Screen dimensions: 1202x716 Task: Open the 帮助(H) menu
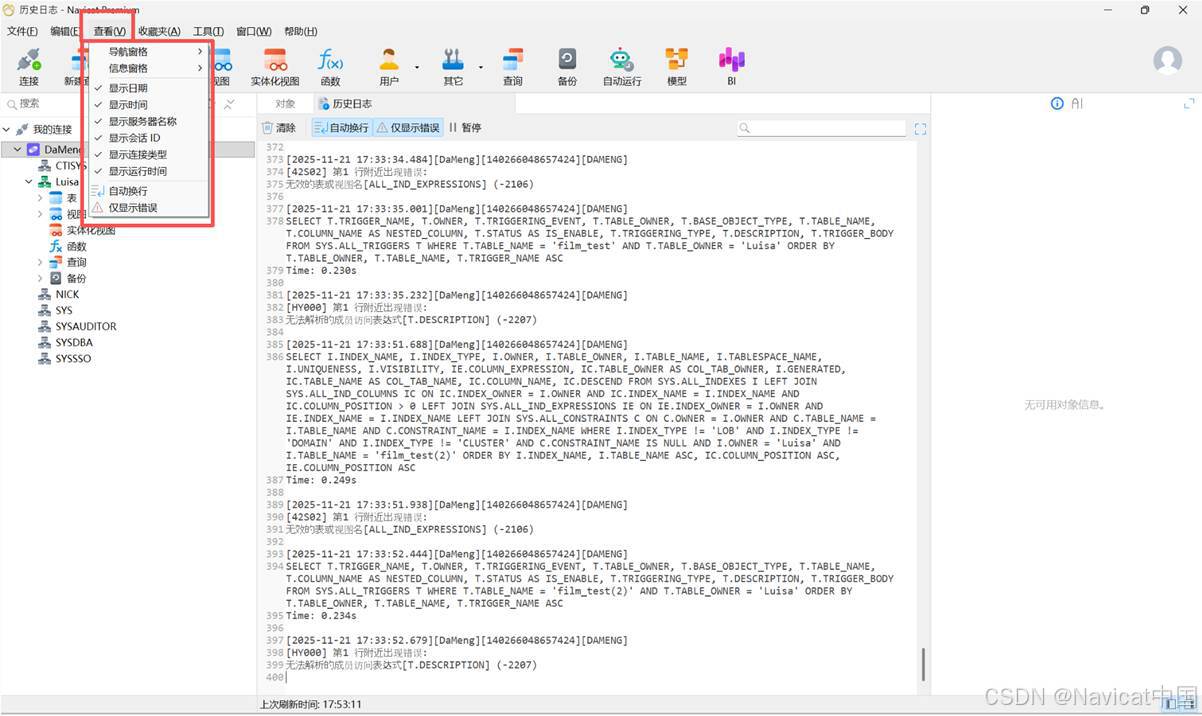tap(300, 31)
